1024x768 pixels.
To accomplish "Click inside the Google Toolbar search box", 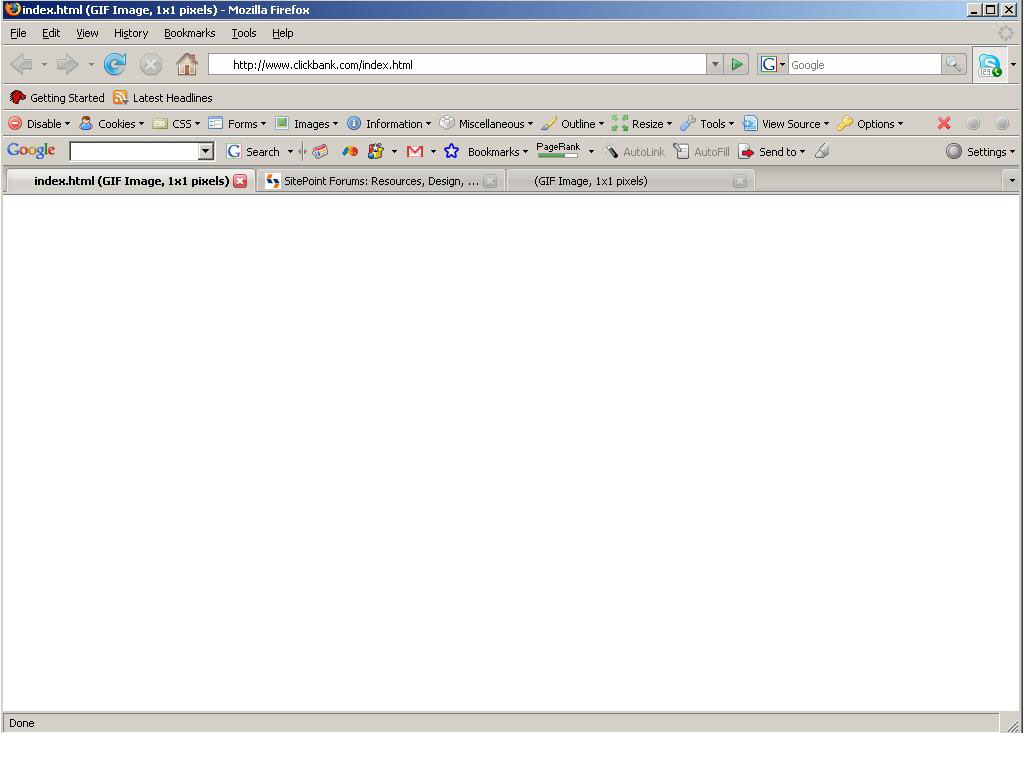I will tap(134, 152).
